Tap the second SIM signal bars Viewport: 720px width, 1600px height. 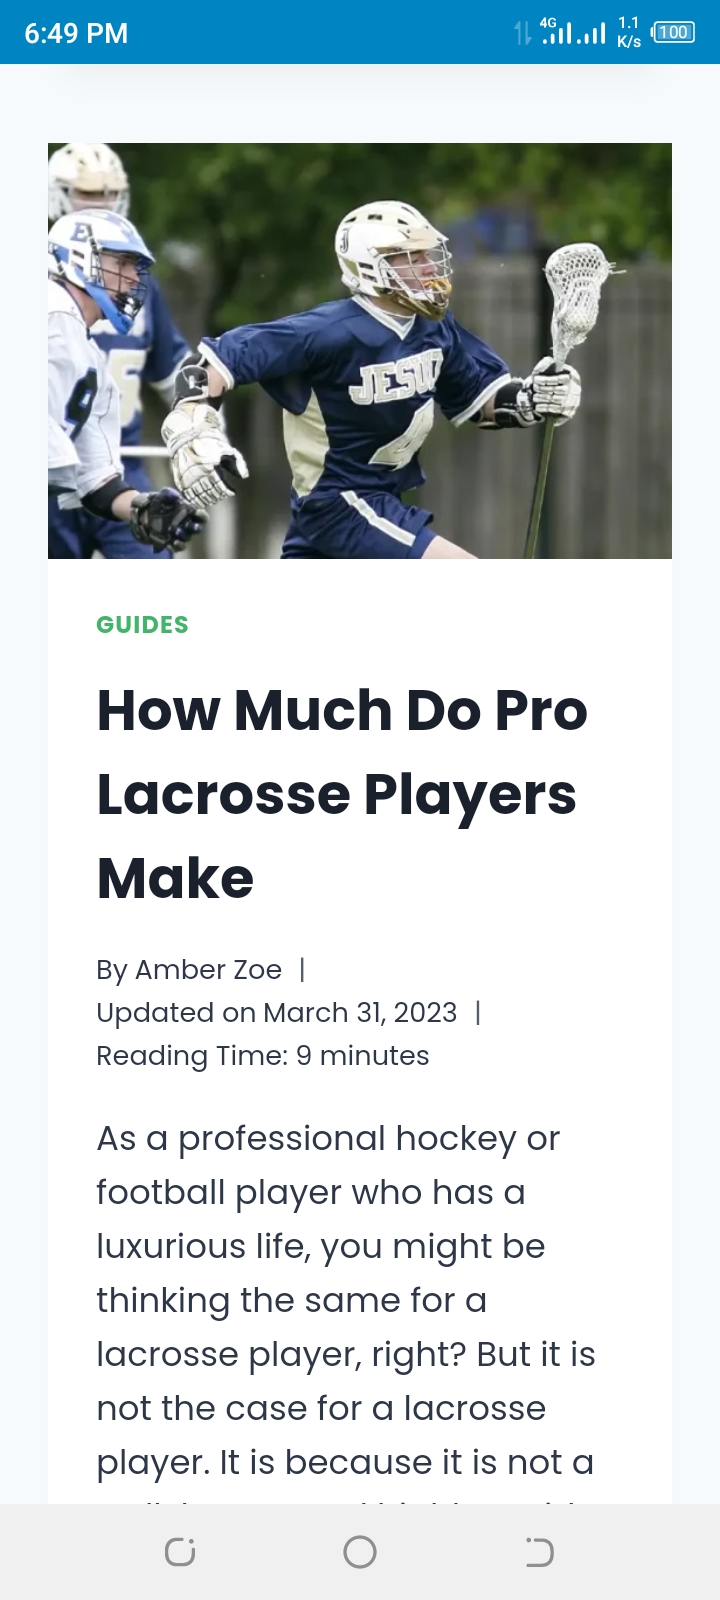[592, 34]
